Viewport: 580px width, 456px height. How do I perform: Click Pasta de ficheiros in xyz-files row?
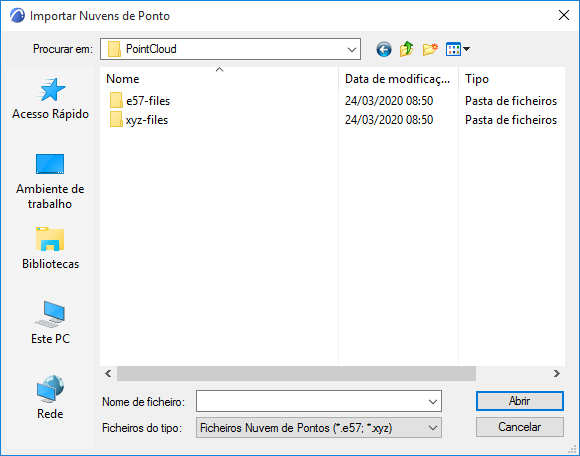(x=511, y=120)
